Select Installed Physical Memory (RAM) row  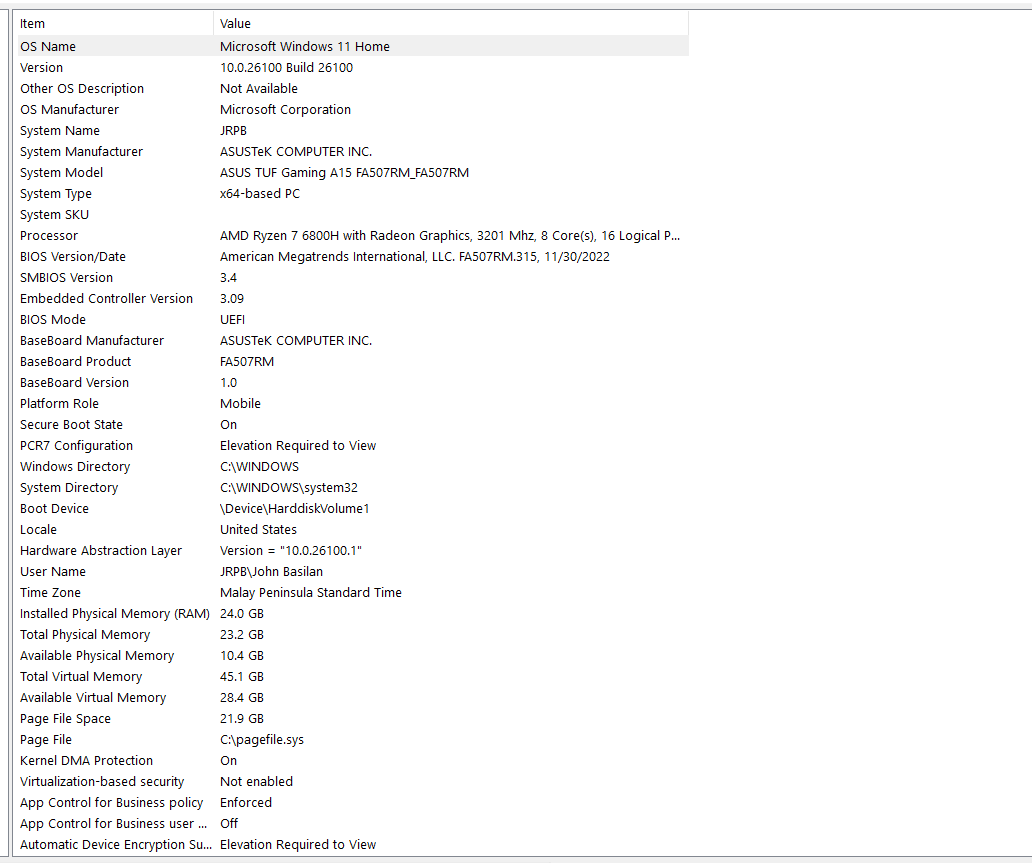(x=351, y=614)
